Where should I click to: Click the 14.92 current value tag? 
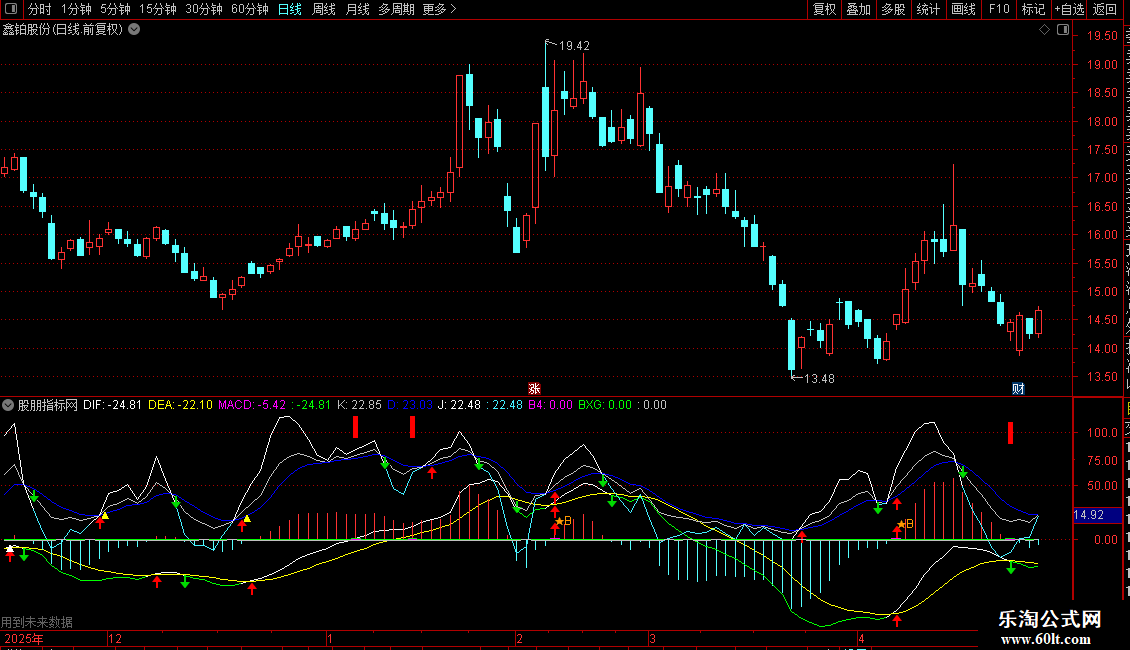pos(1090,515)
